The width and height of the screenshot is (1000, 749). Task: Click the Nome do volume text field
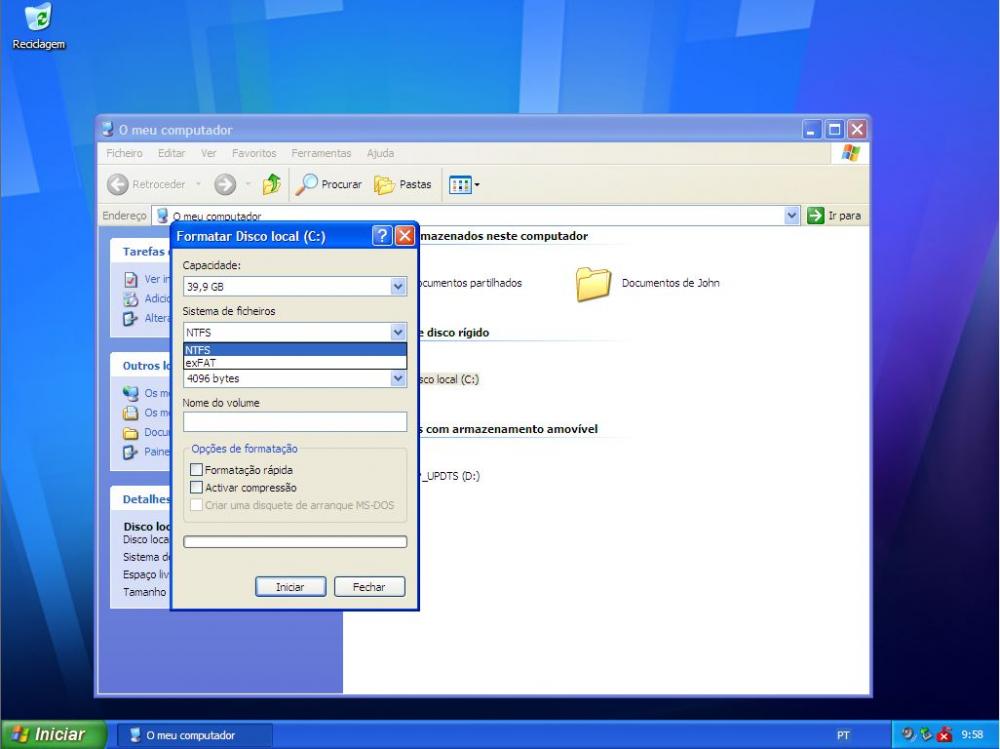295,422
